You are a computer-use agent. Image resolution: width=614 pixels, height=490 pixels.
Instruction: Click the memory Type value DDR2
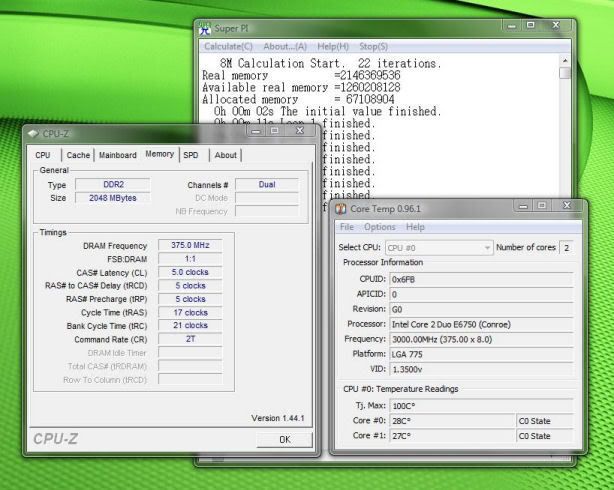coord(113,184)
